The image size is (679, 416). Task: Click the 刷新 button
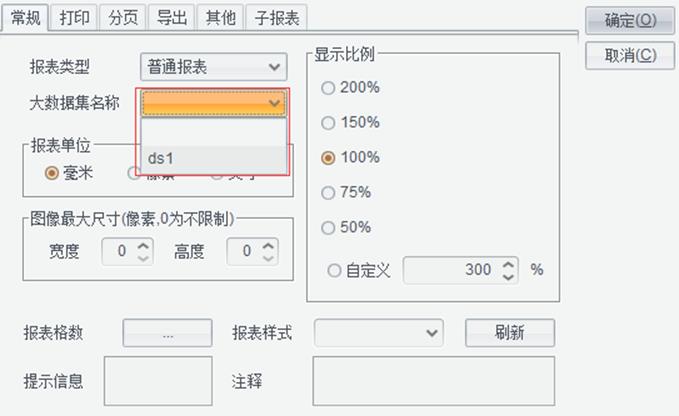tap(510, 333)
